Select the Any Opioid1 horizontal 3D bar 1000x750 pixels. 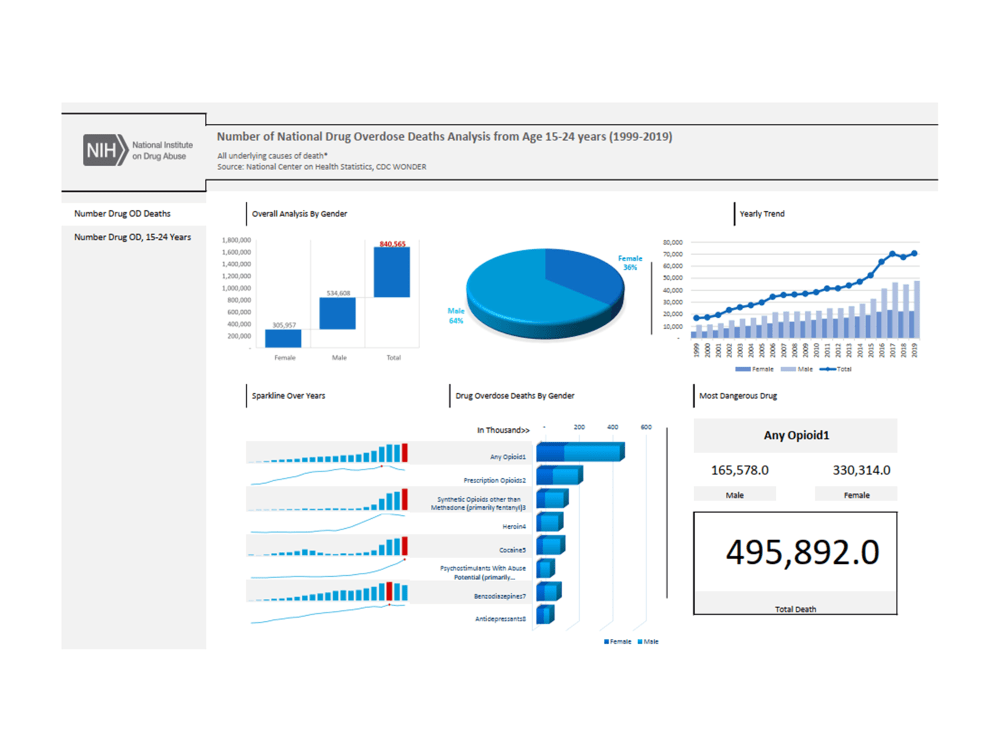(580, 452)
